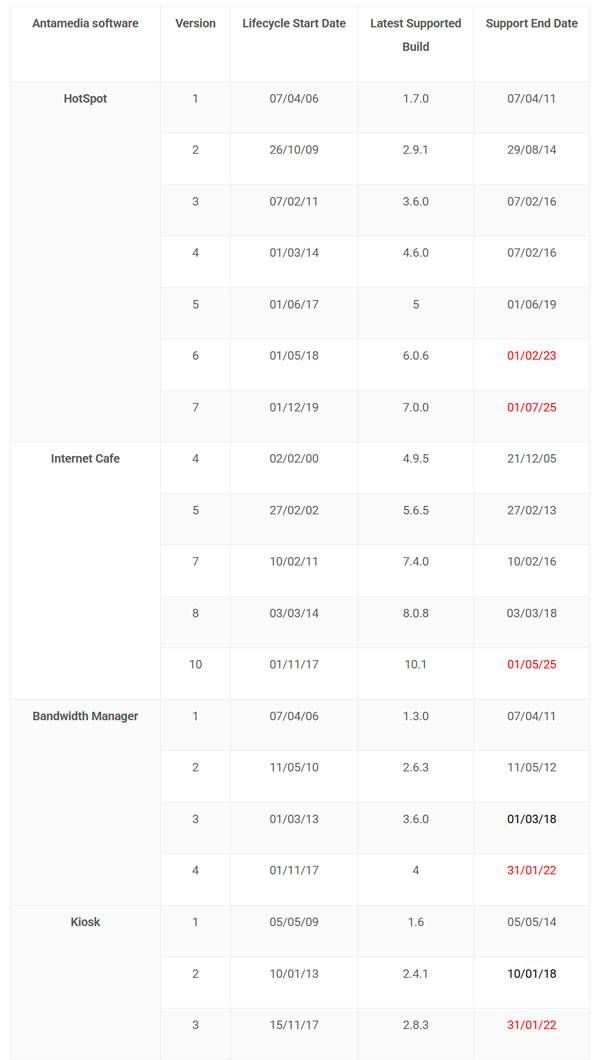This screenshot has width=600, height=1060.
Task: Click the 26/10/09 lifecycle start date
Action: 294,150
